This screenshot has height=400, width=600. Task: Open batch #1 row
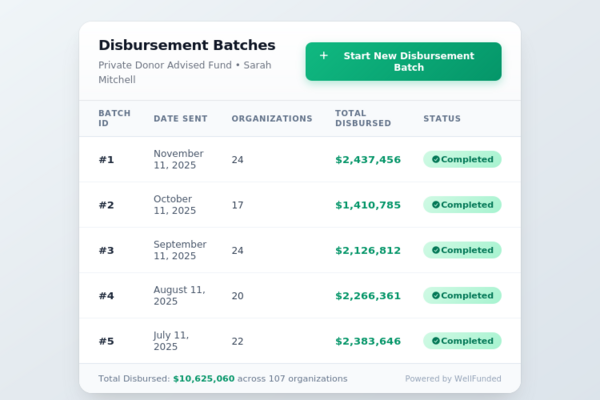106,160
